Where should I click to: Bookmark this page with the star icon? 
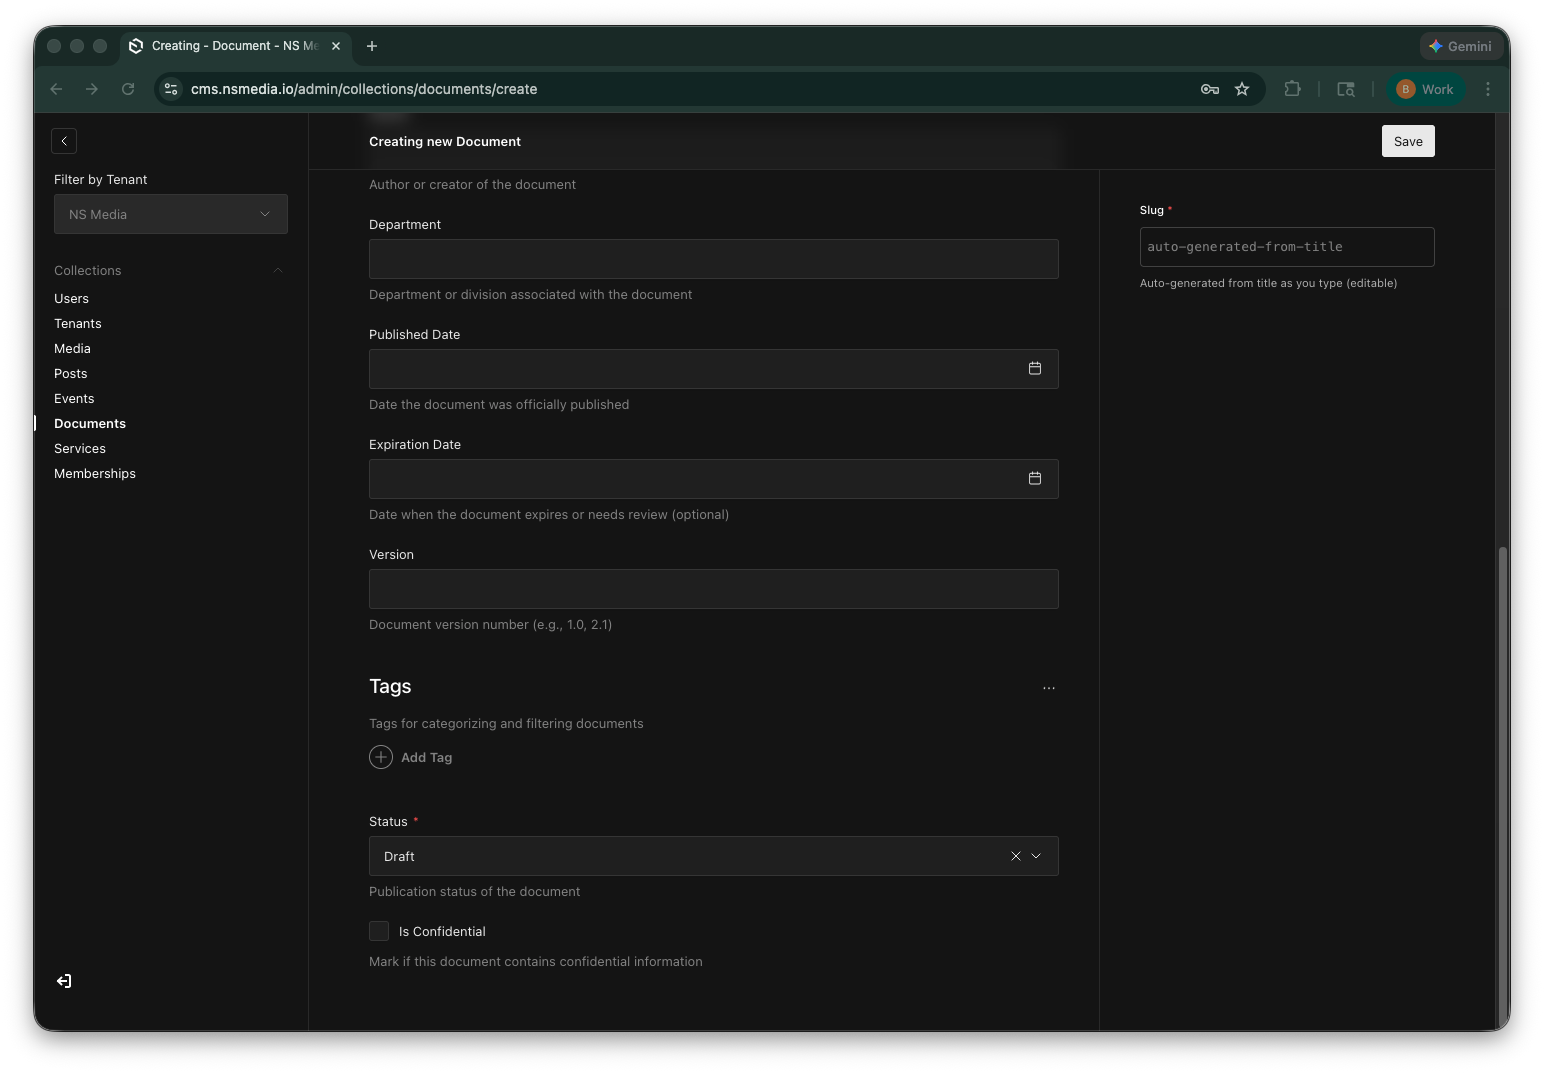[1242, 89]
